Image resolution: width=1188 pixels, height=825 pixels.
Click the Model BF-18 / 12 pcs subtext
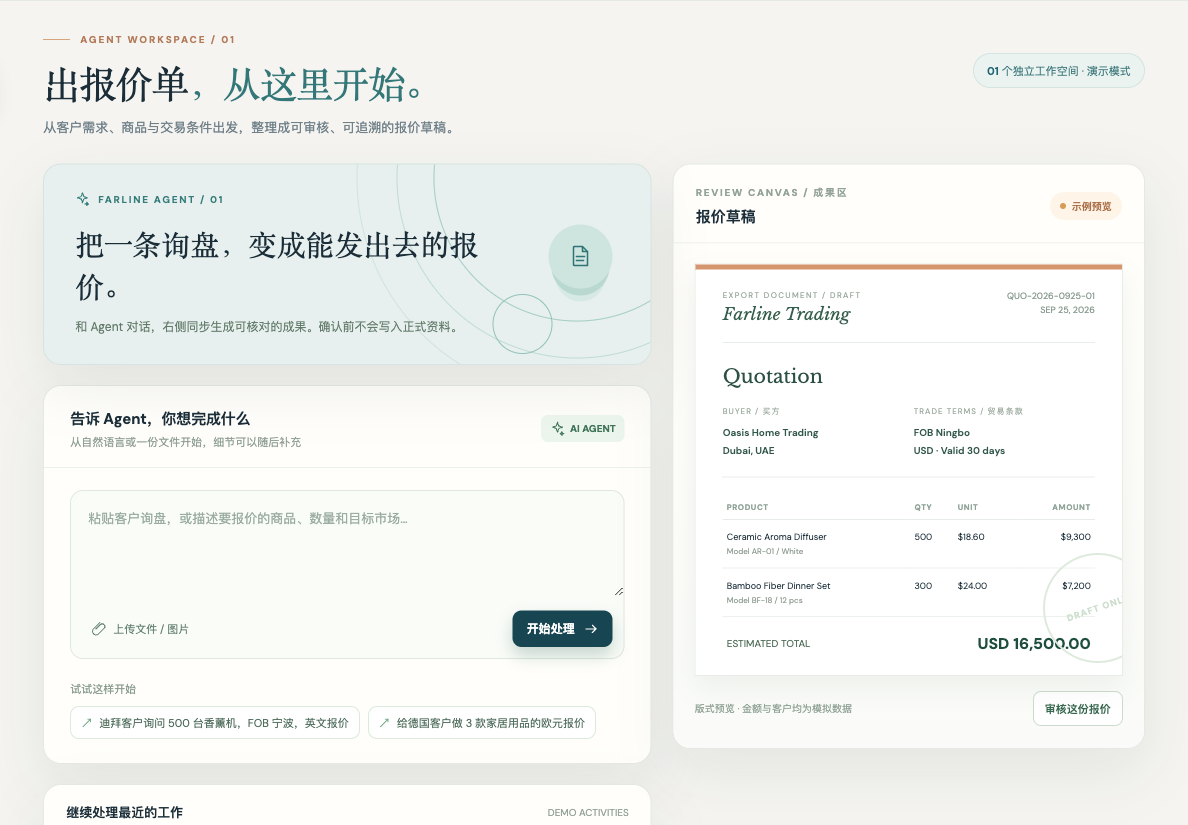click(x=764, y=601)
